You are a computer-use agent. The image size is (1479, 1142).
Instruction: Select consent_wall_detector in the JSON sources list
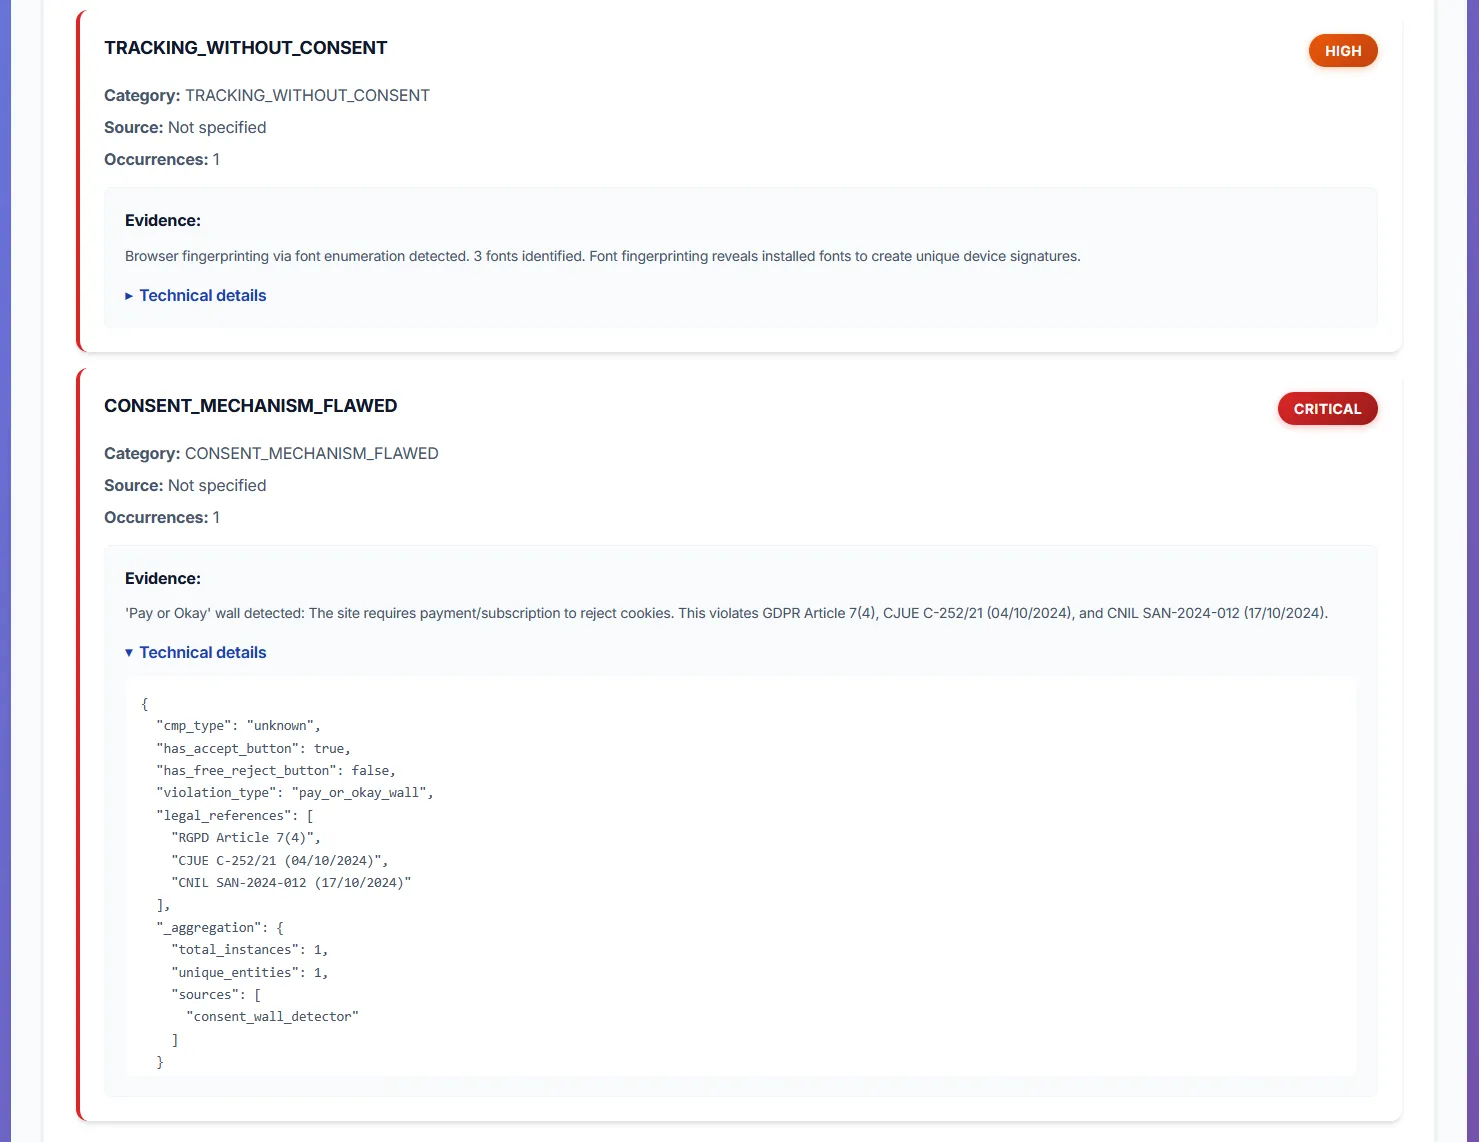272,1016
